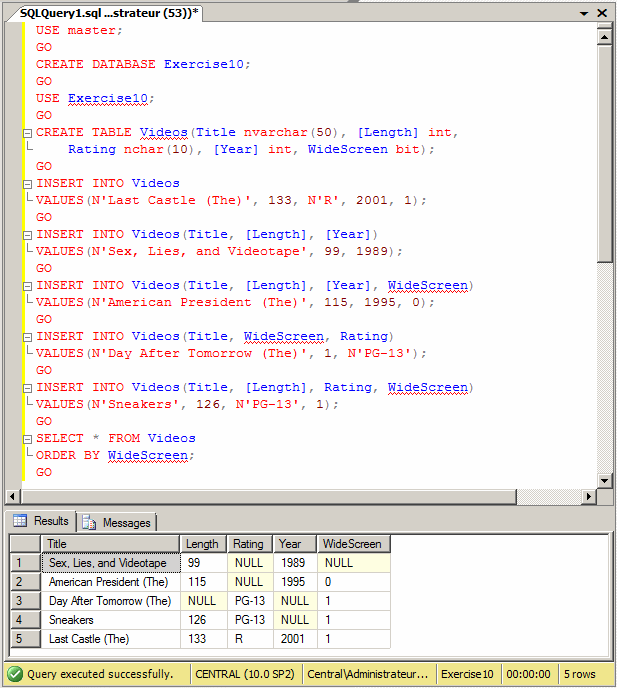Collapse the INSERT block for 'Sex, Lies, and Videotape'
The image size is (617, 688).
coord(27,235)
